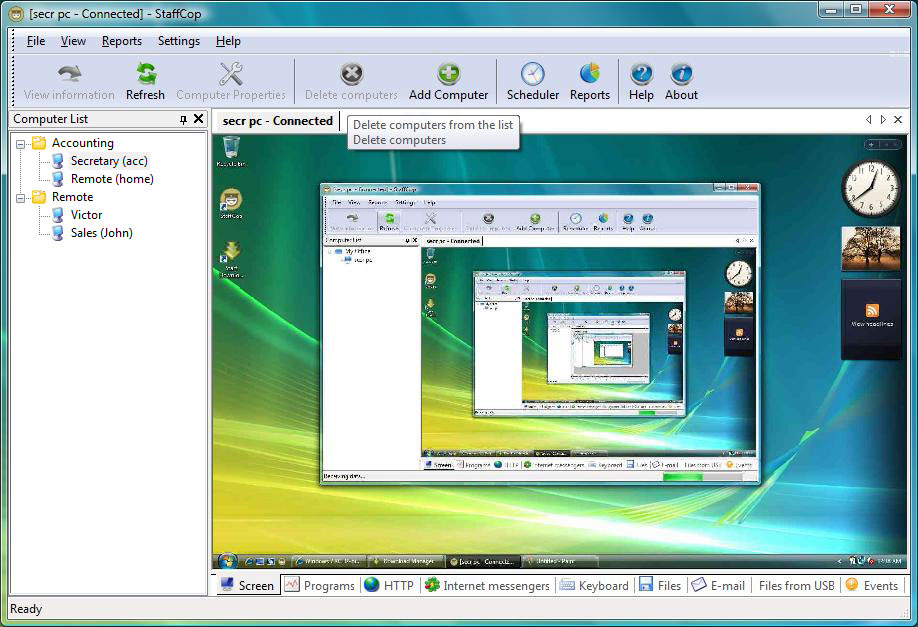
Task: Select Remote (home) computer in tree
Action: coord(111,179)
